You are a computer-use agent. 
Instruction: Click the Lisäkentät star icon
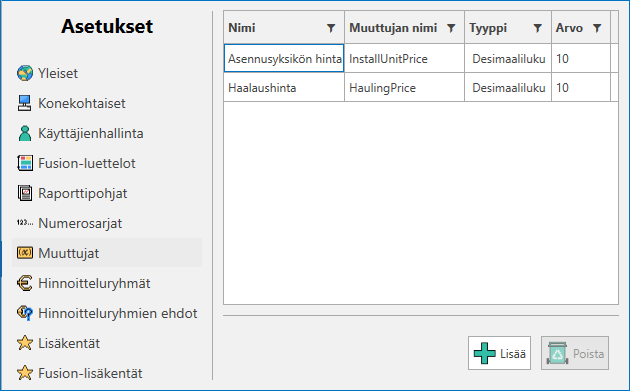[x=25, y=343]
